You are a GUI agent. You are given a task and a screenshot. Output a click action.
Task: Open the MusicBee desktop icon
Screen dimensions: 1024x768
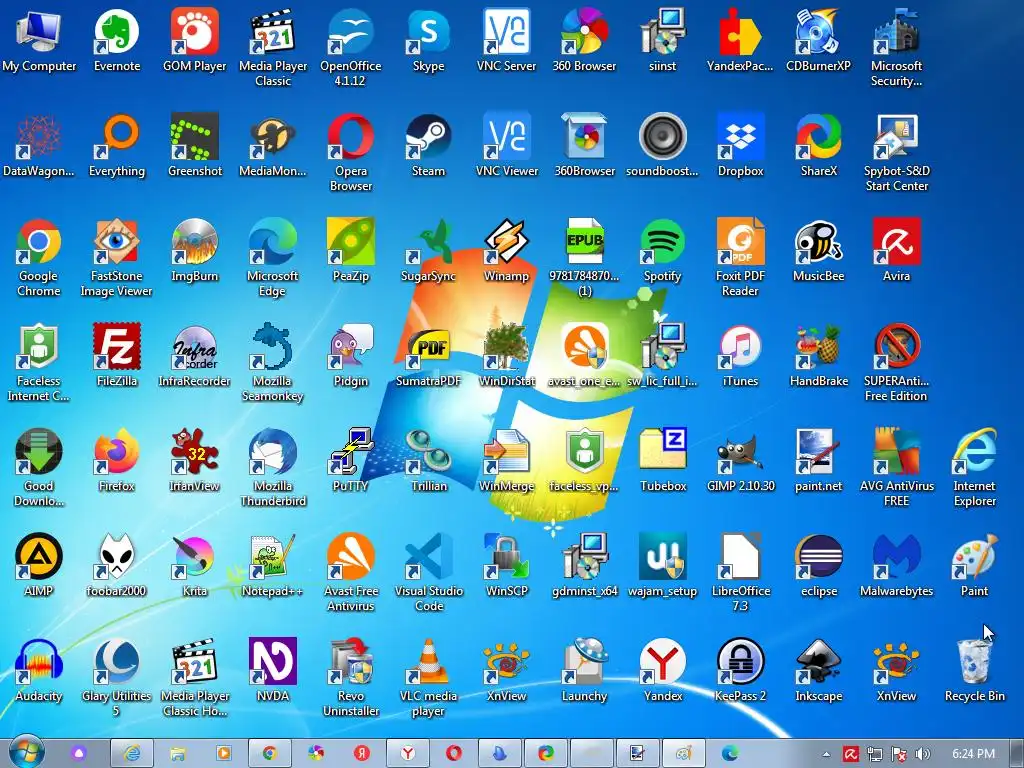tap(818, 251)
